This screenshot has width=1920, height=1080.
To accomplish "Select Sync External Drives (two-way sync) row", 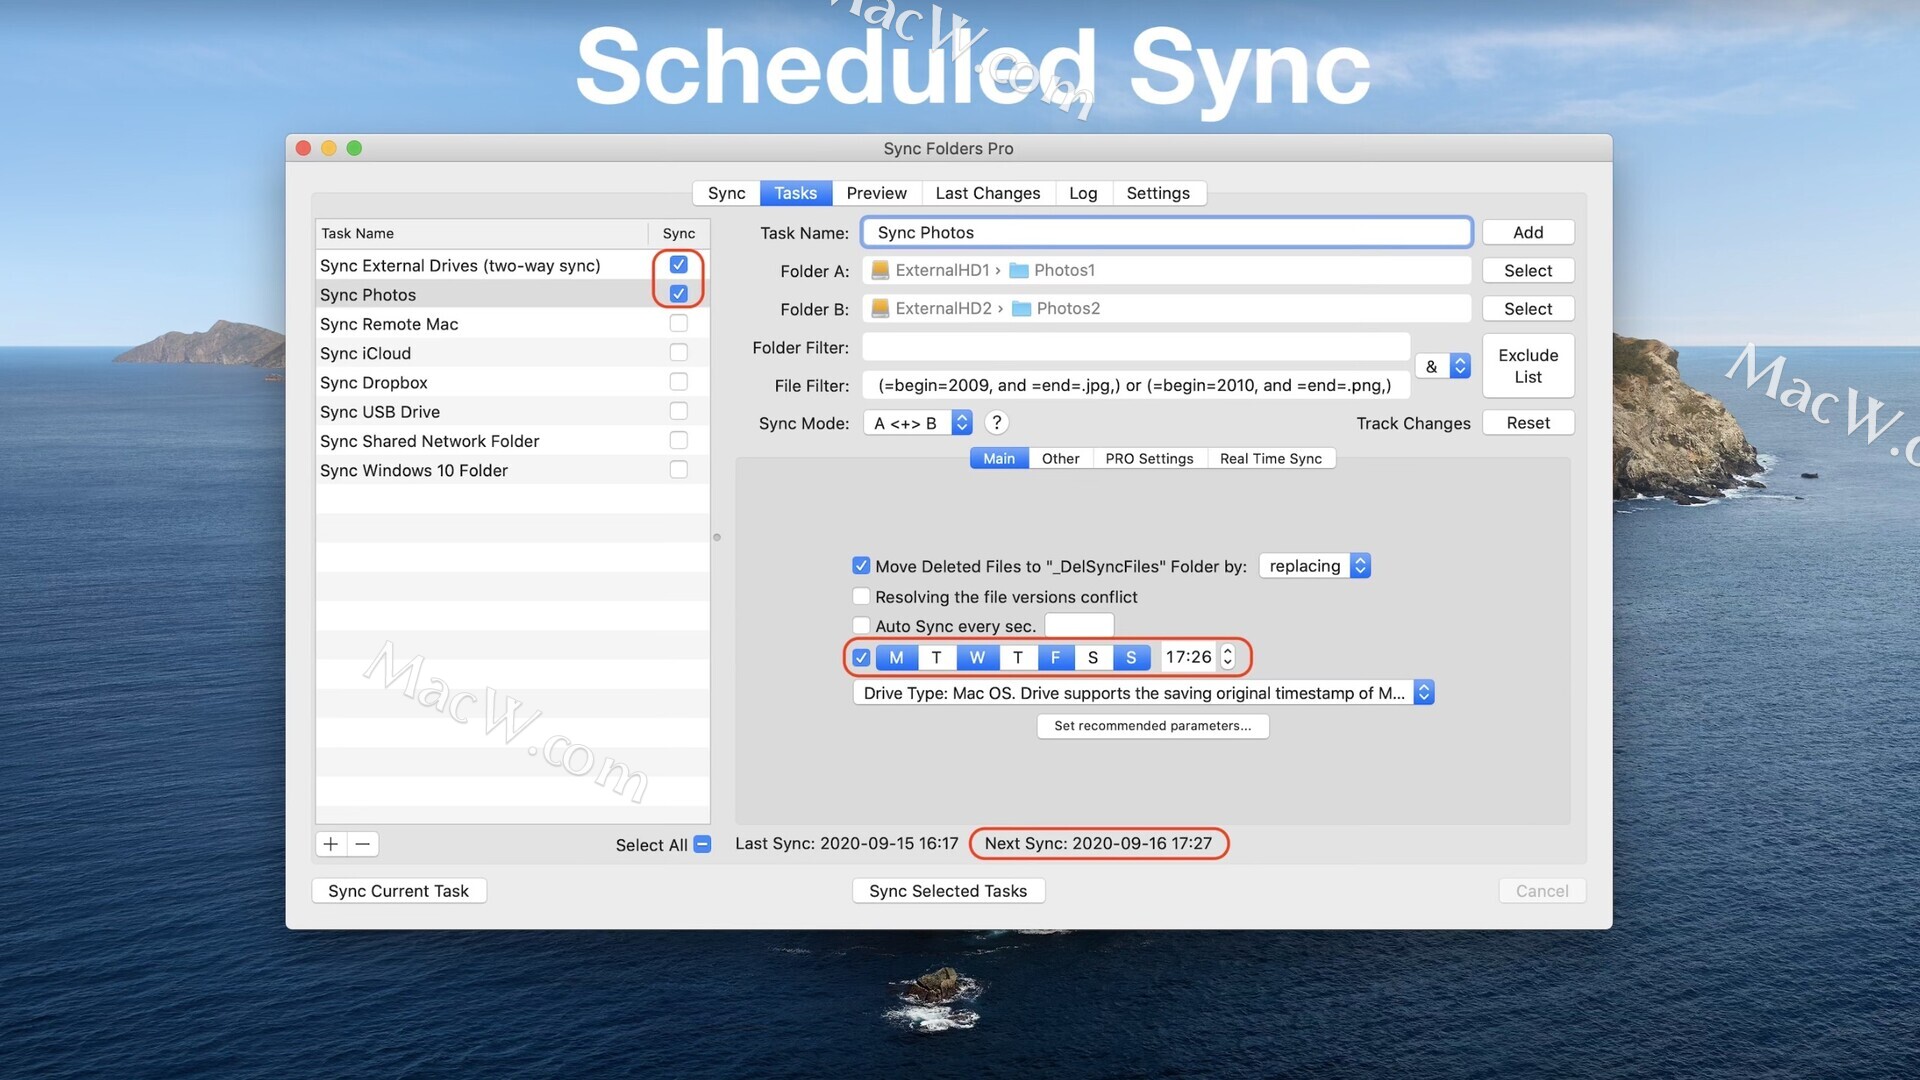I will 512,265.
